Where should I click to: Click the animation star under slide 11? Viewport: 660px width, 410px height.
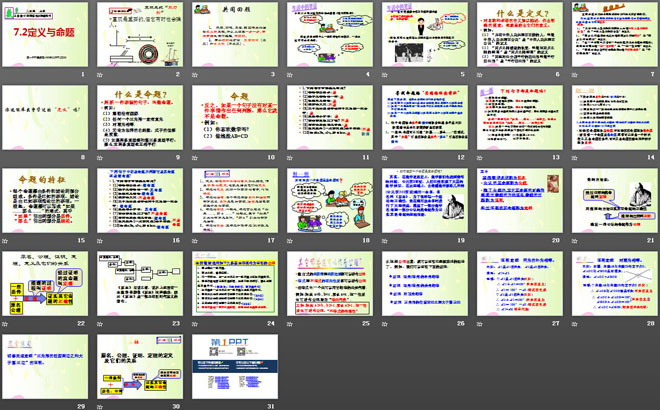pos(290,158)
